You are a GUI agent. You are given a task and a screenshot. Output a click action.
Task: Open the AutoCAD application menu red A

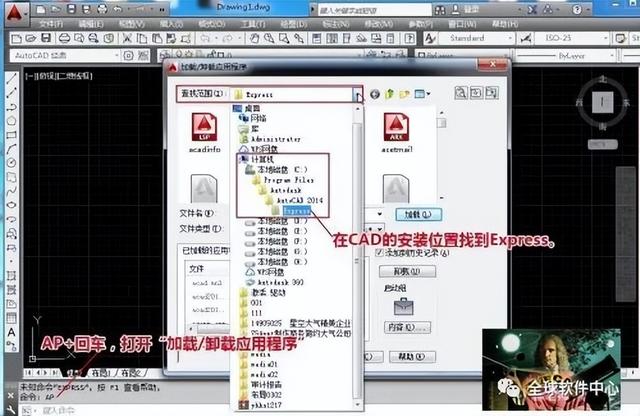pyautogui.click(x=15, y=12)
